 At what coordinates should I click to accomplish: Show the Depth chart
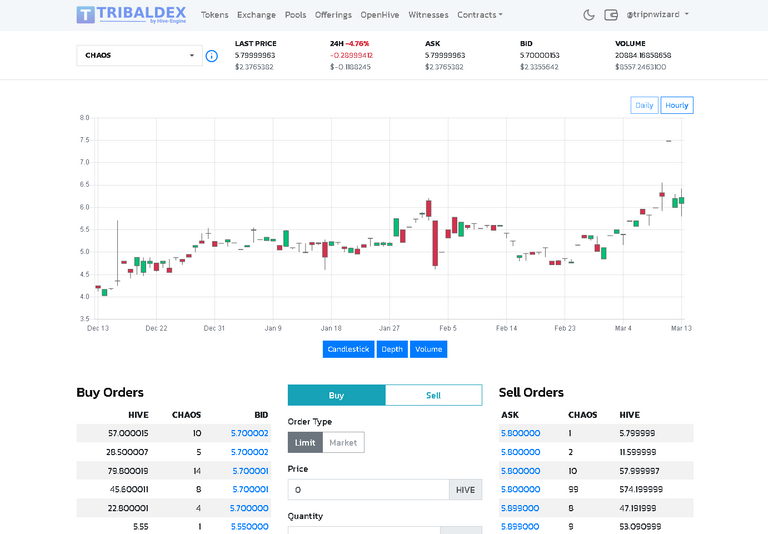[x=392, y=349]
